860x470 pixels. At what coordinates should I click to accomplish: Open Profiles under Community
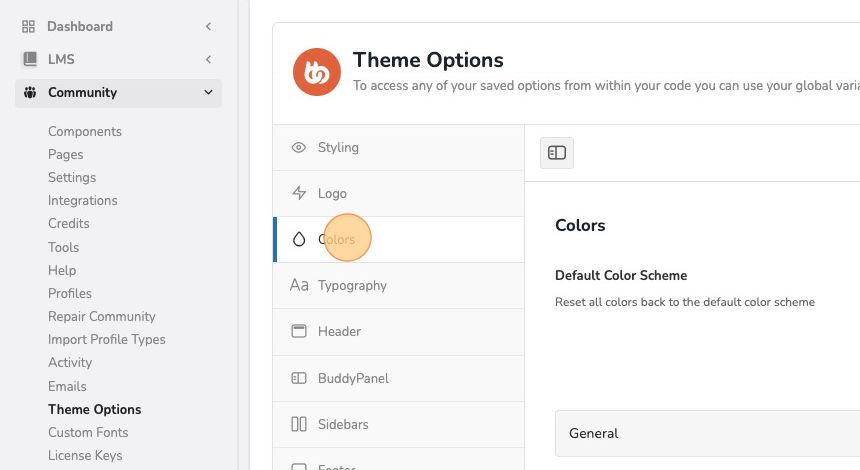[x=70, y=293]
